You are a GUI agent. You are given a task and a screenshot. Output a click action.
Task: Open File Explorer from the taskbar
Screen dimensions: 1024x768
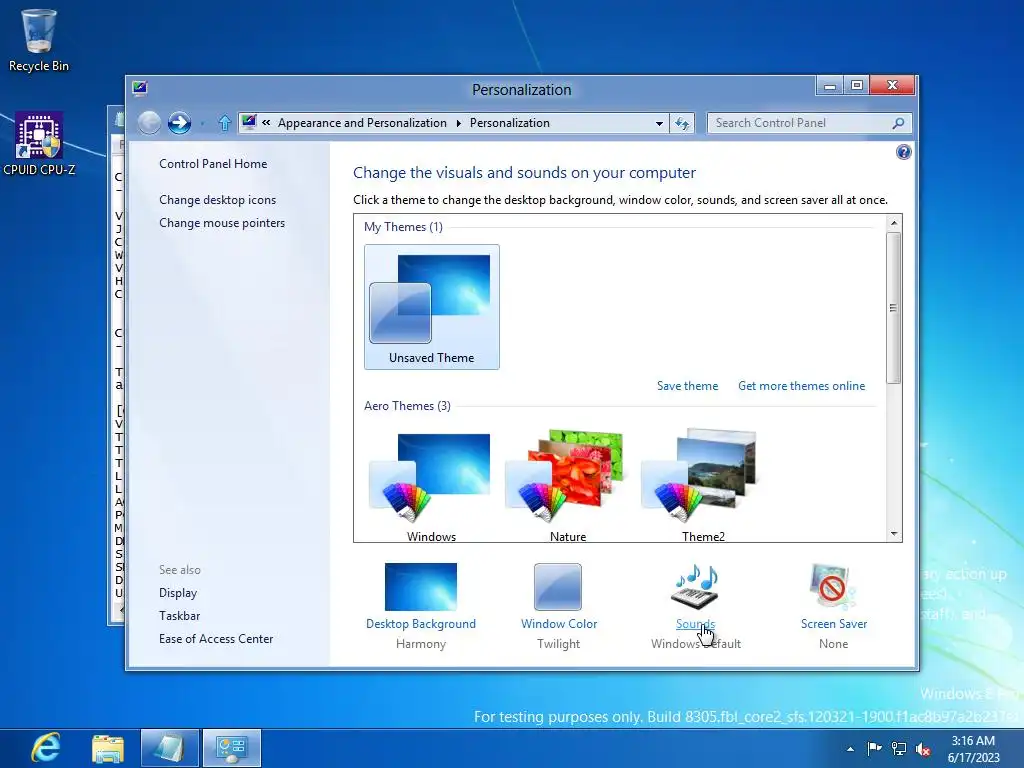point(108,748)
